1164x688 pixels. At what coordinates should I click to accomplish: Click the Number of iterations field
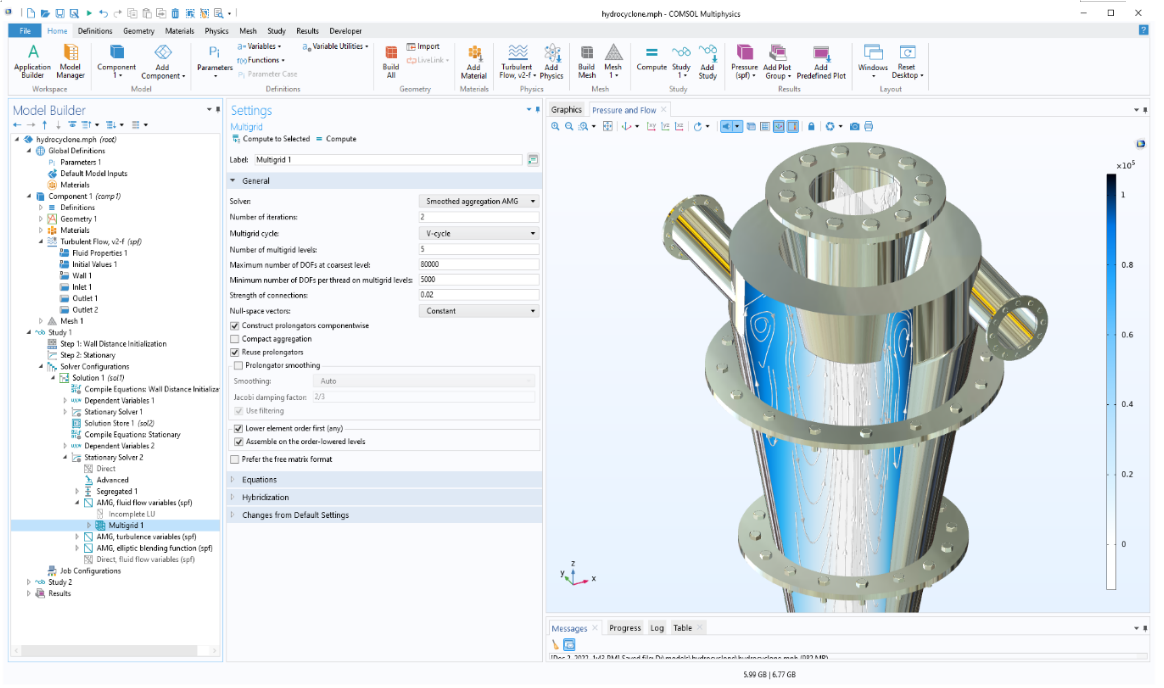(x=479, y=217)
